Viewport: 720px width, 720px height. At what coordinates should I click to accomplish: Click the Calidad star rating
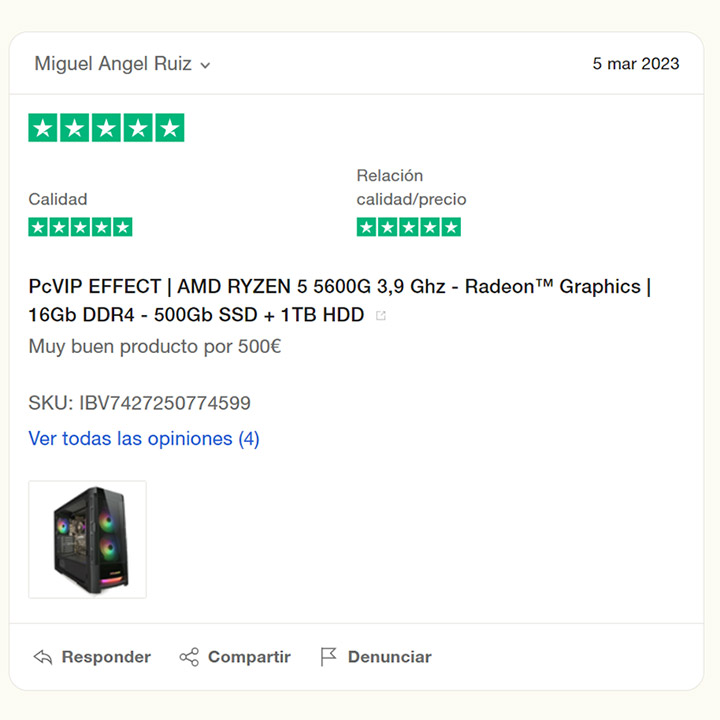[80, 227]
